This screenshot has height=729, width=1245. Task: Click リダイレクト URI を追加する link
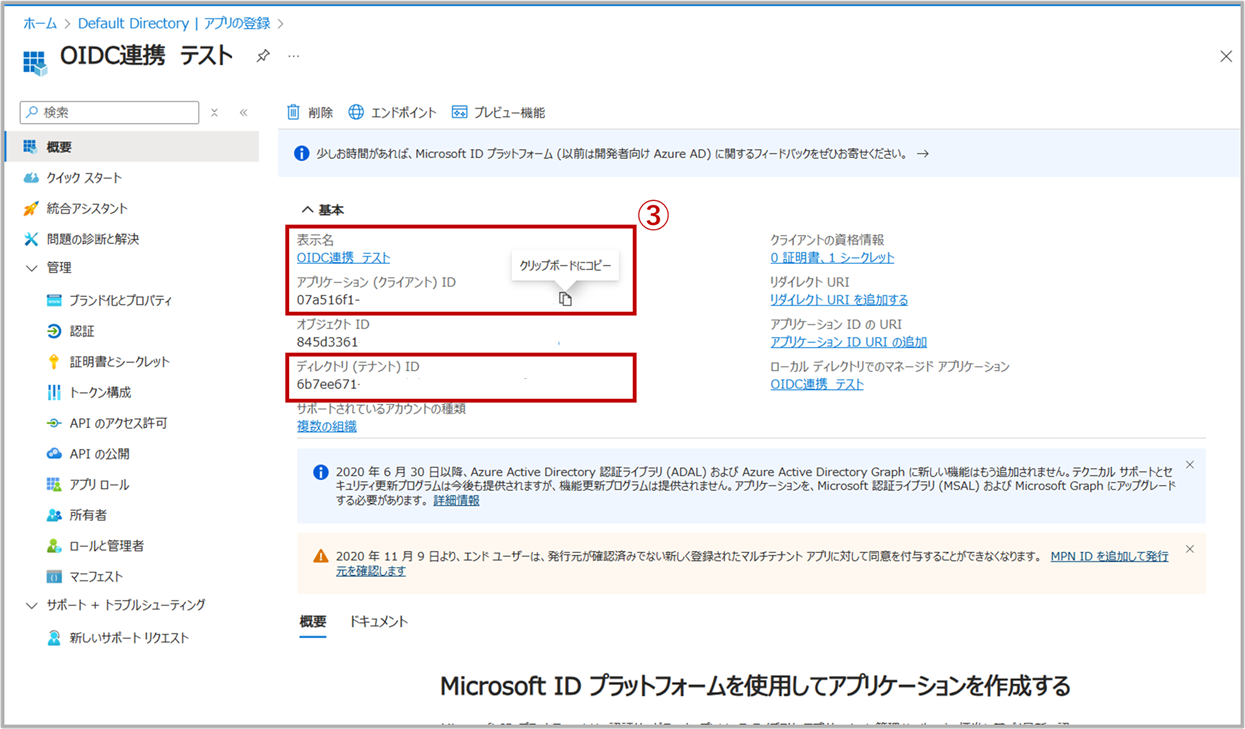(839, 300)
